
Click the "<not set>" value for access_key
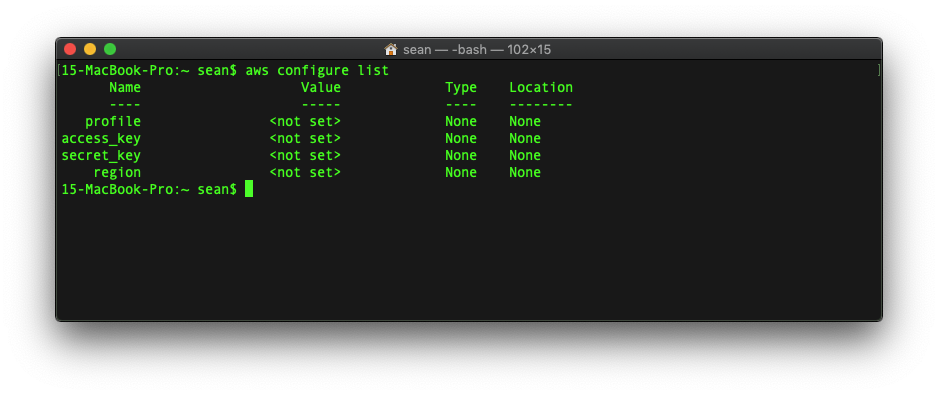[x=305, y=138]
